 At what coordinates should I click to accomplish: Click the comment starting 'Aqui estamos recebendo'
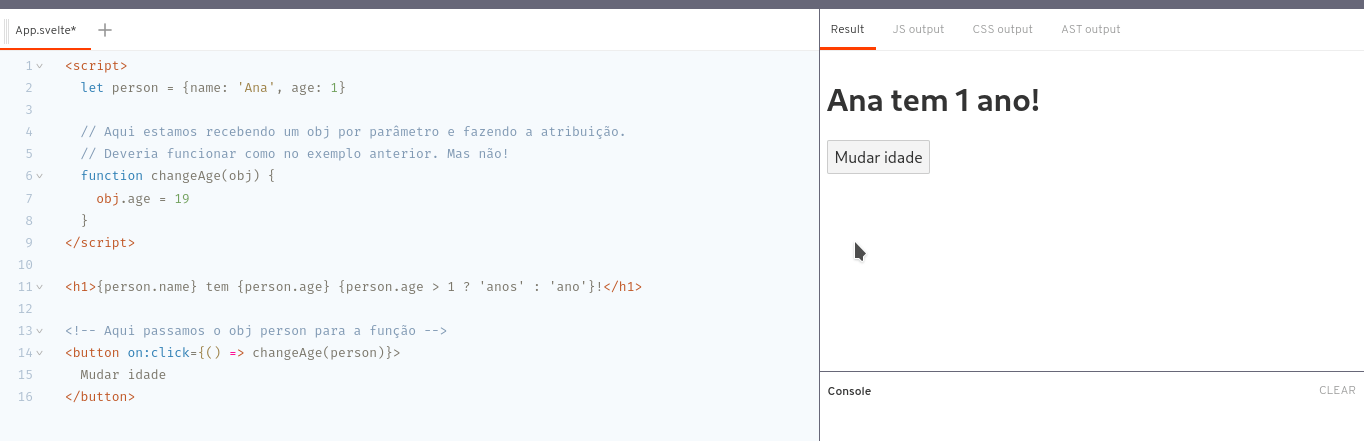click(x=353, y=132)
